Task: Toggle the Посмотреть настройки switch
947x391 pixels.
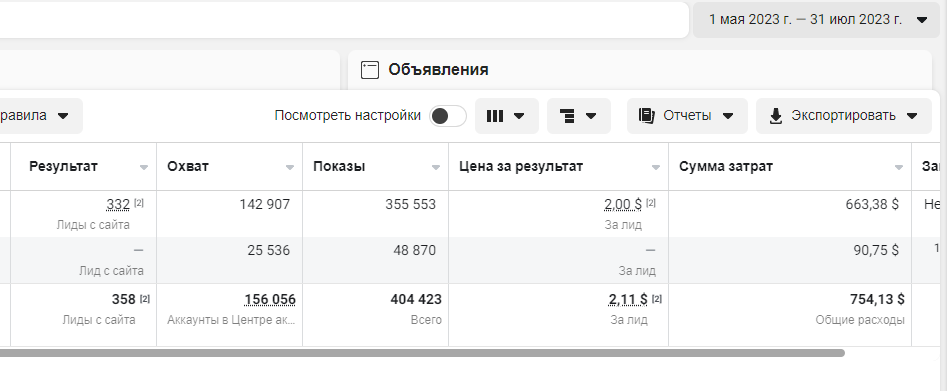Action: point(448,116)
